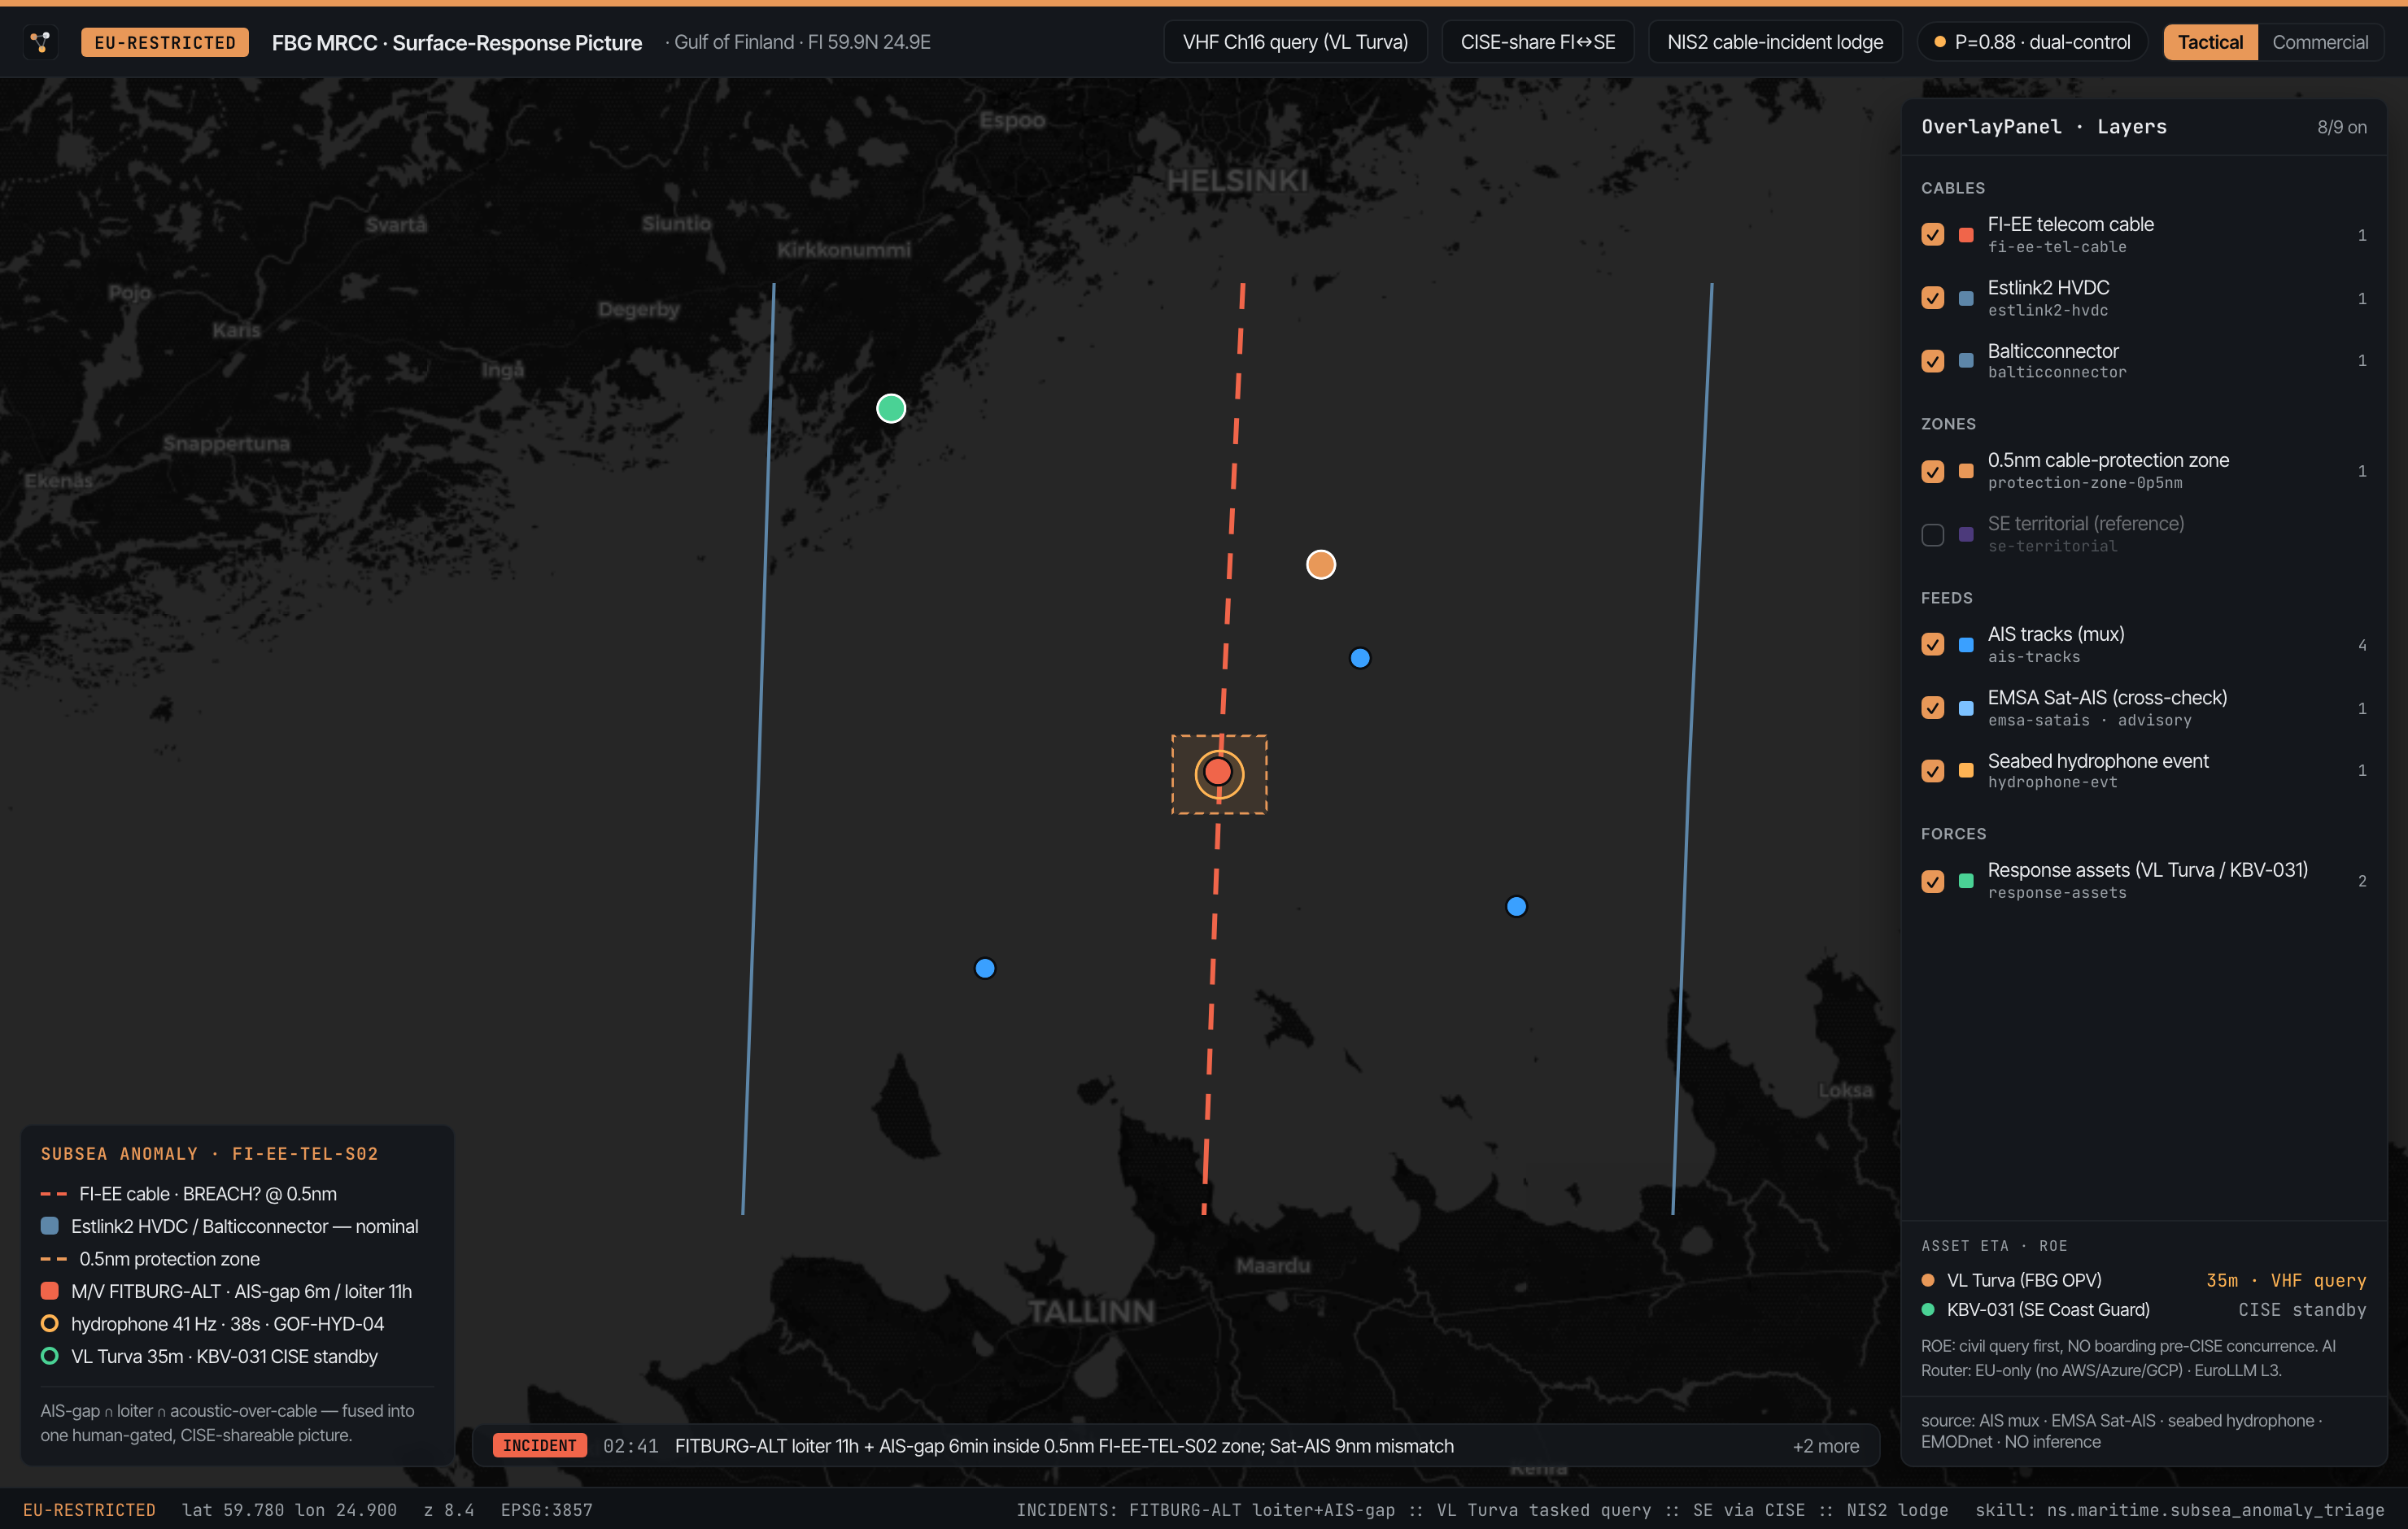Click the Seabed hydrophone event yellow swatch
2408x1529 pixels.
[1966, 771]
